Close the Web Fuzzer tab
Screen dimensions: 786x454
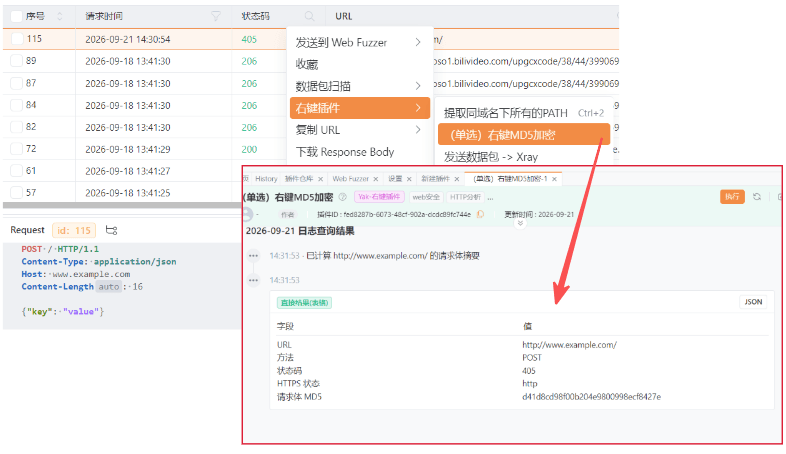click(x=375, y=179)
